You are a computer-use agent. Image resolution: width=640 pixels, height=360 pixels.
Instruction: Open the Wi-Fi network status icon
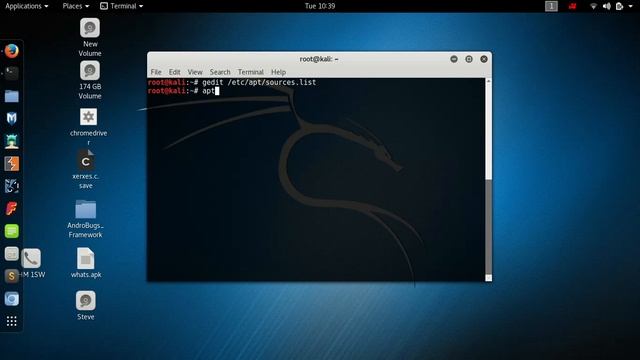593,6
